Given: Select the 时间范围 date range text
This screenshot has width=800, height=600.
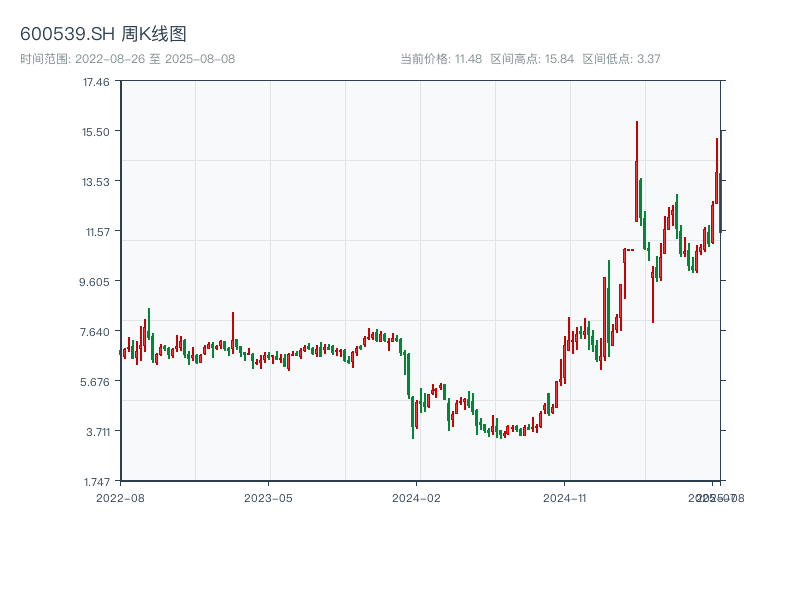Looking at the screenshot, I should 127,59.
